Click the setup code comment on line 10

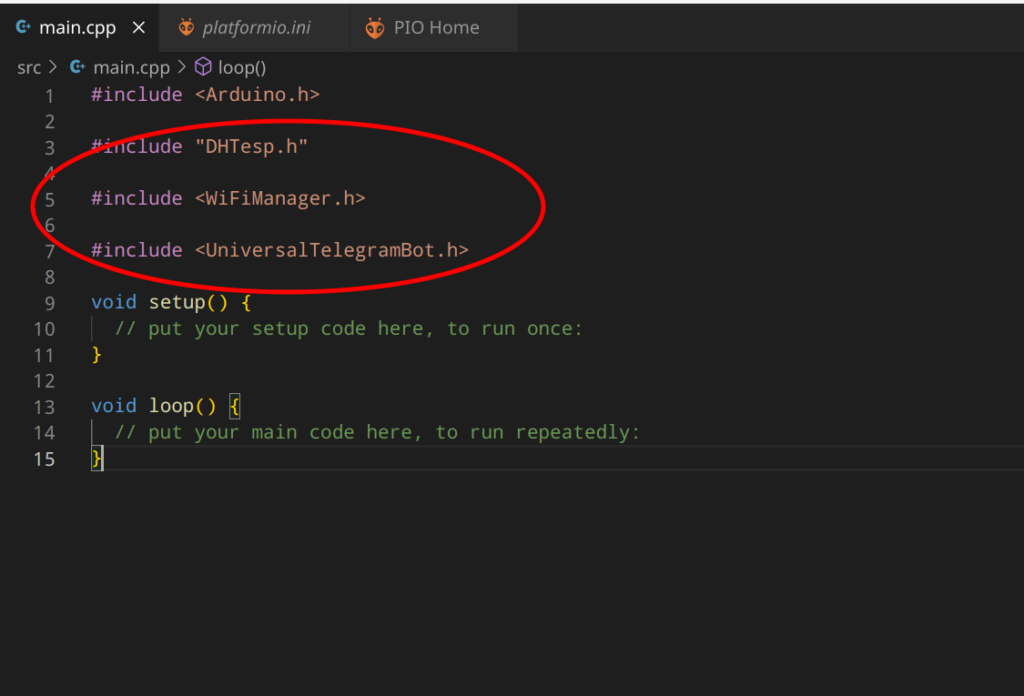(348, 328)
